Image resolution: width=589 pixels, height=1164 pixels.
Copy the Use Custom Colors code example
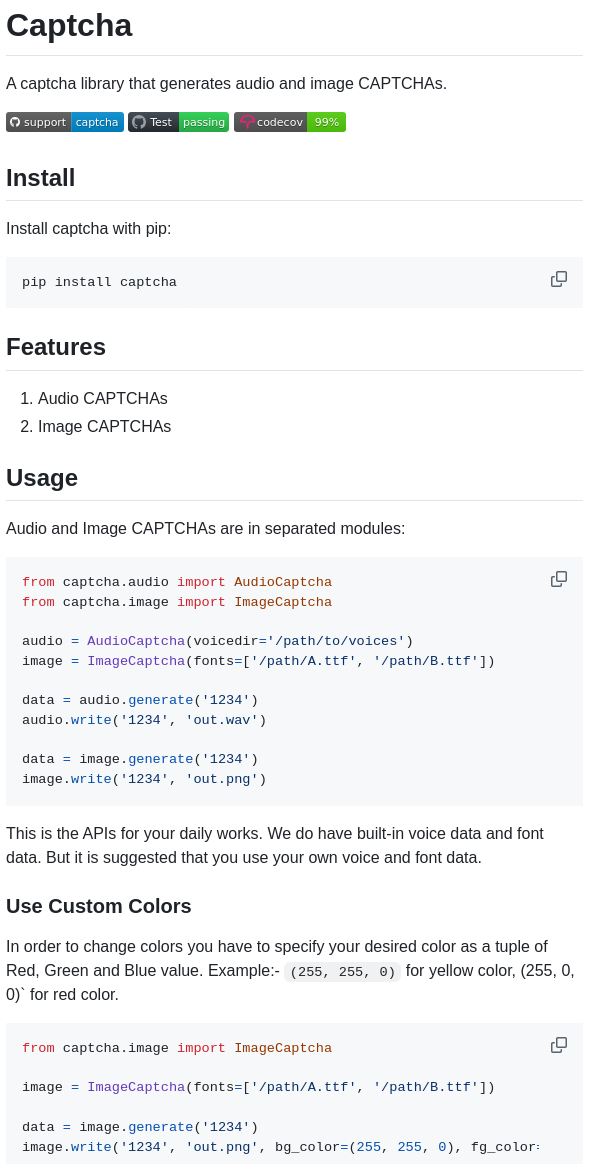click(x=559, y=1044)
